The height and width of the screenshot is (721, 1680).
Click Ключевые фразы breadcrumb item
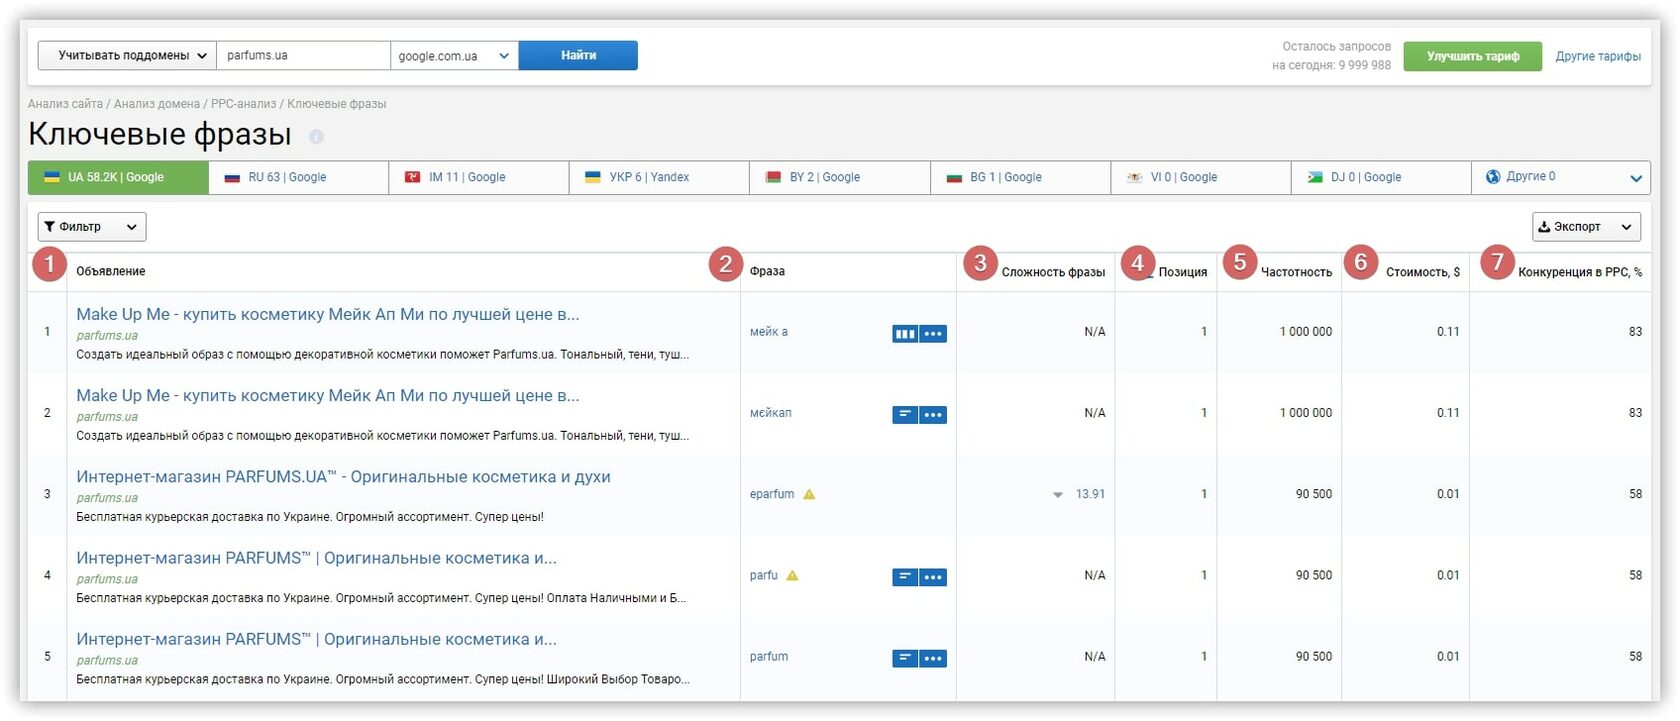pyautogui.click(x=337, y=104)
